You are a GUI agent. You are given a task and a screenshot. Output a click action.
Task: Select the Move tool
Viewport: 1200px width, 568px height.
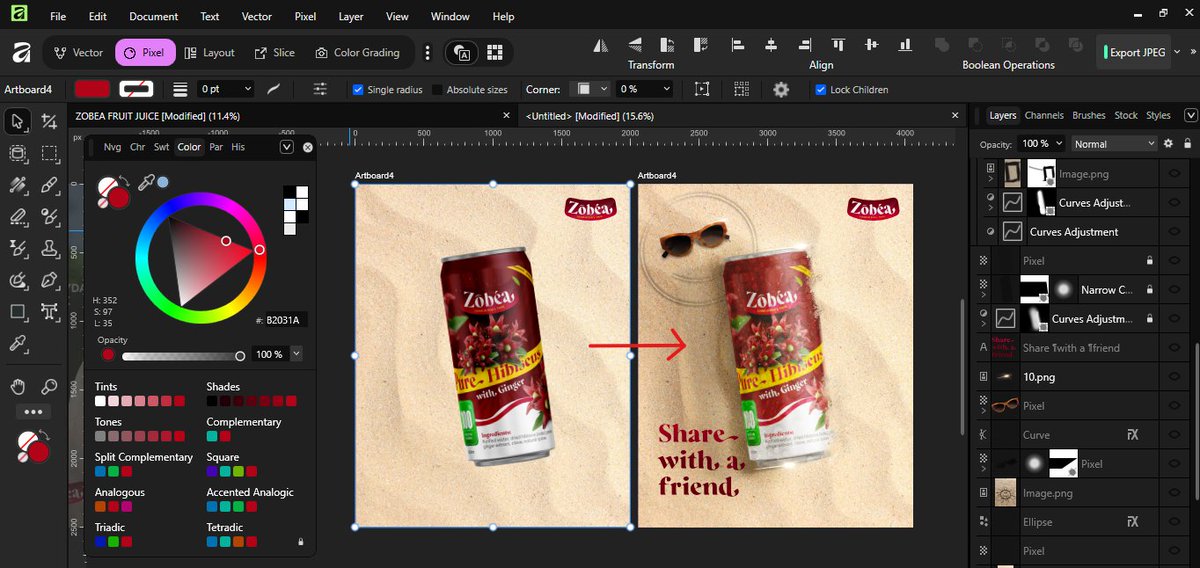(x=17, y=122)
